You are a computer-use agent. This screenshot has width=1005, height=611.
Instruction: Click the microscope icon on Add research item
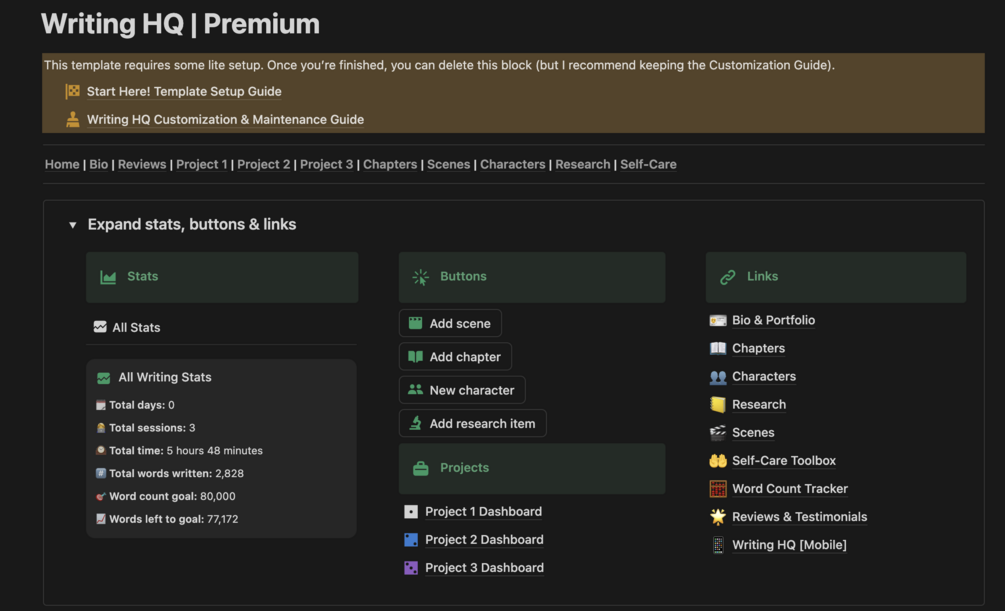pos(416,423)
